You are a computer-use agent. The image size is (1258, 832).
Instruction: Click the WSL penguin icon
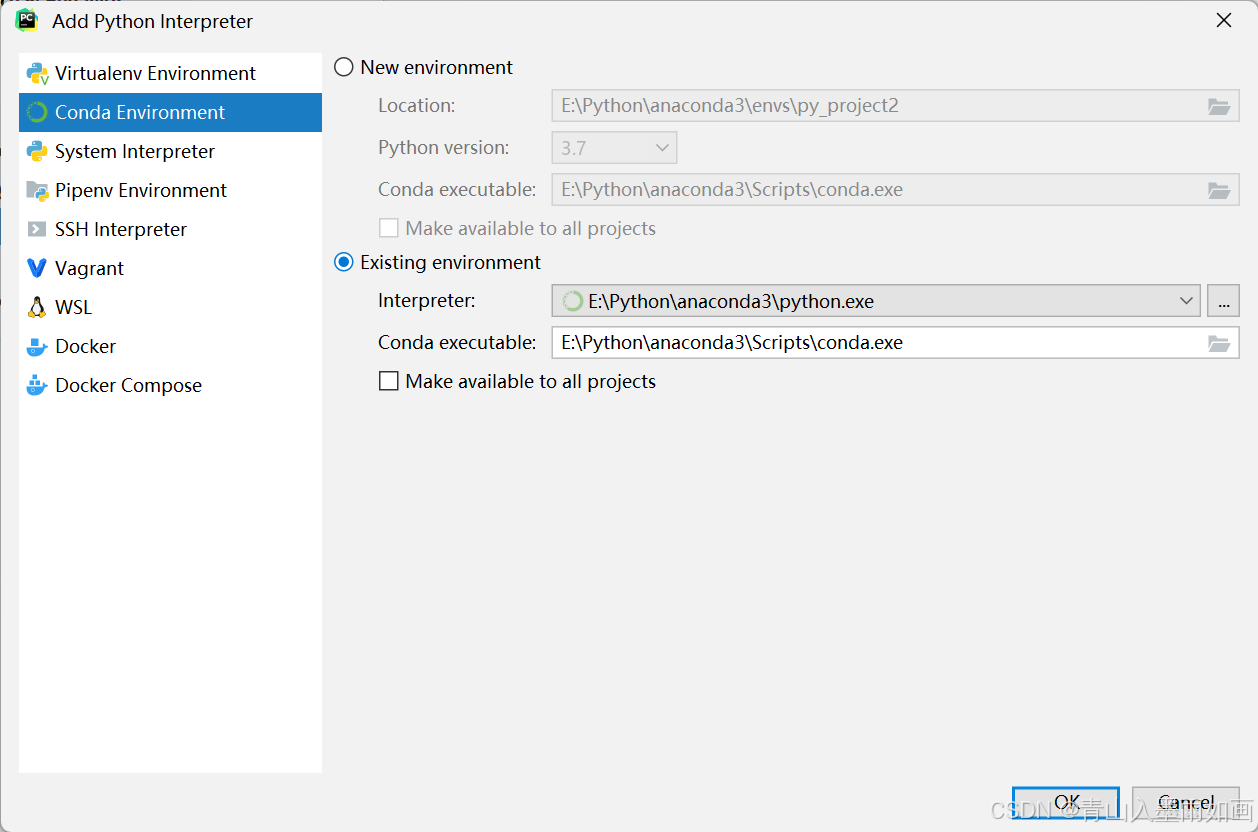pos(38,308)
